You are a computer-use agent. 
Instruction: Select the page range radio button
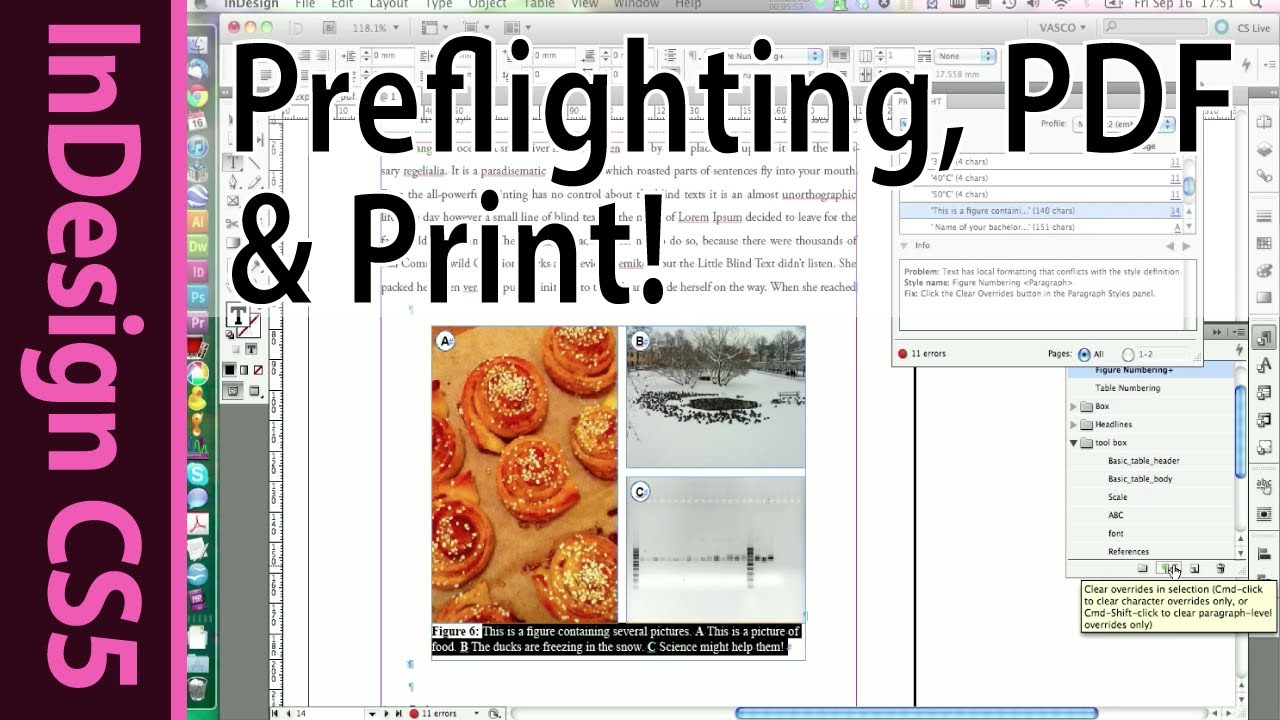(1128, 354)
